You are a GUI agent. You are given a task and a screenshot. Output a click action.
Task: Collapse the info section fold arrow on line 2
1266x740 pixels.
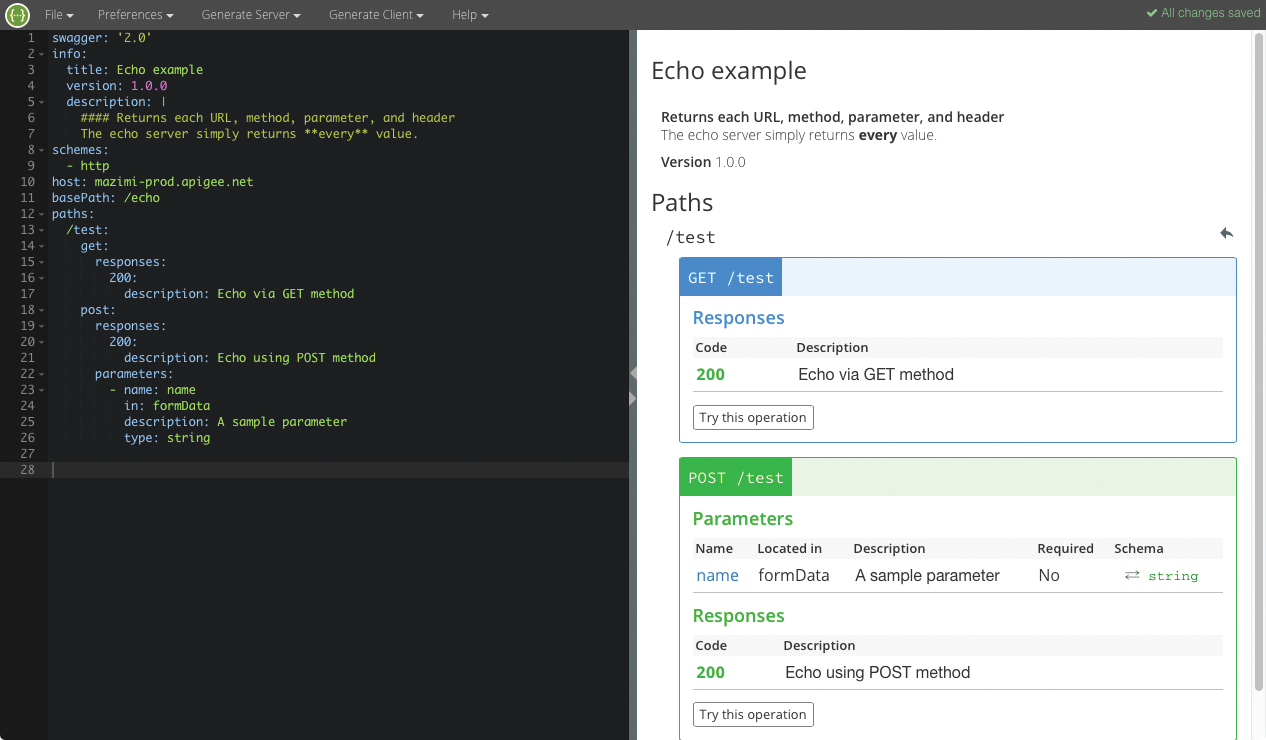tap(40, 53)
